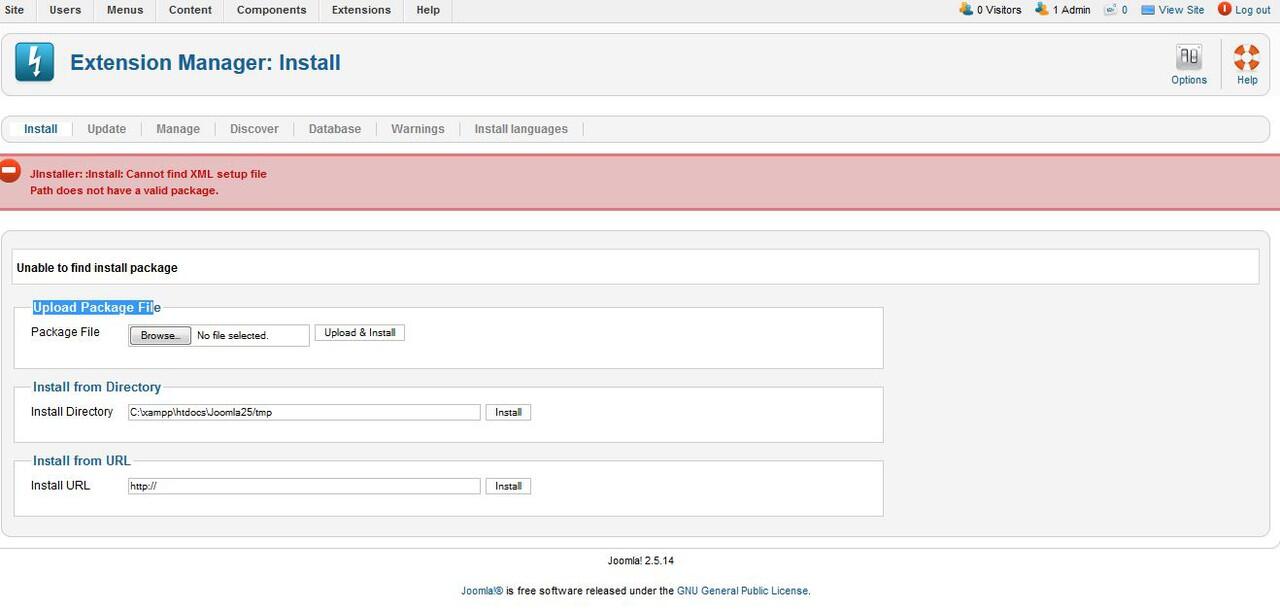Click the 'Install URL' label
The height and width of the screenshot is (609, 1280).
click(60, 486)
